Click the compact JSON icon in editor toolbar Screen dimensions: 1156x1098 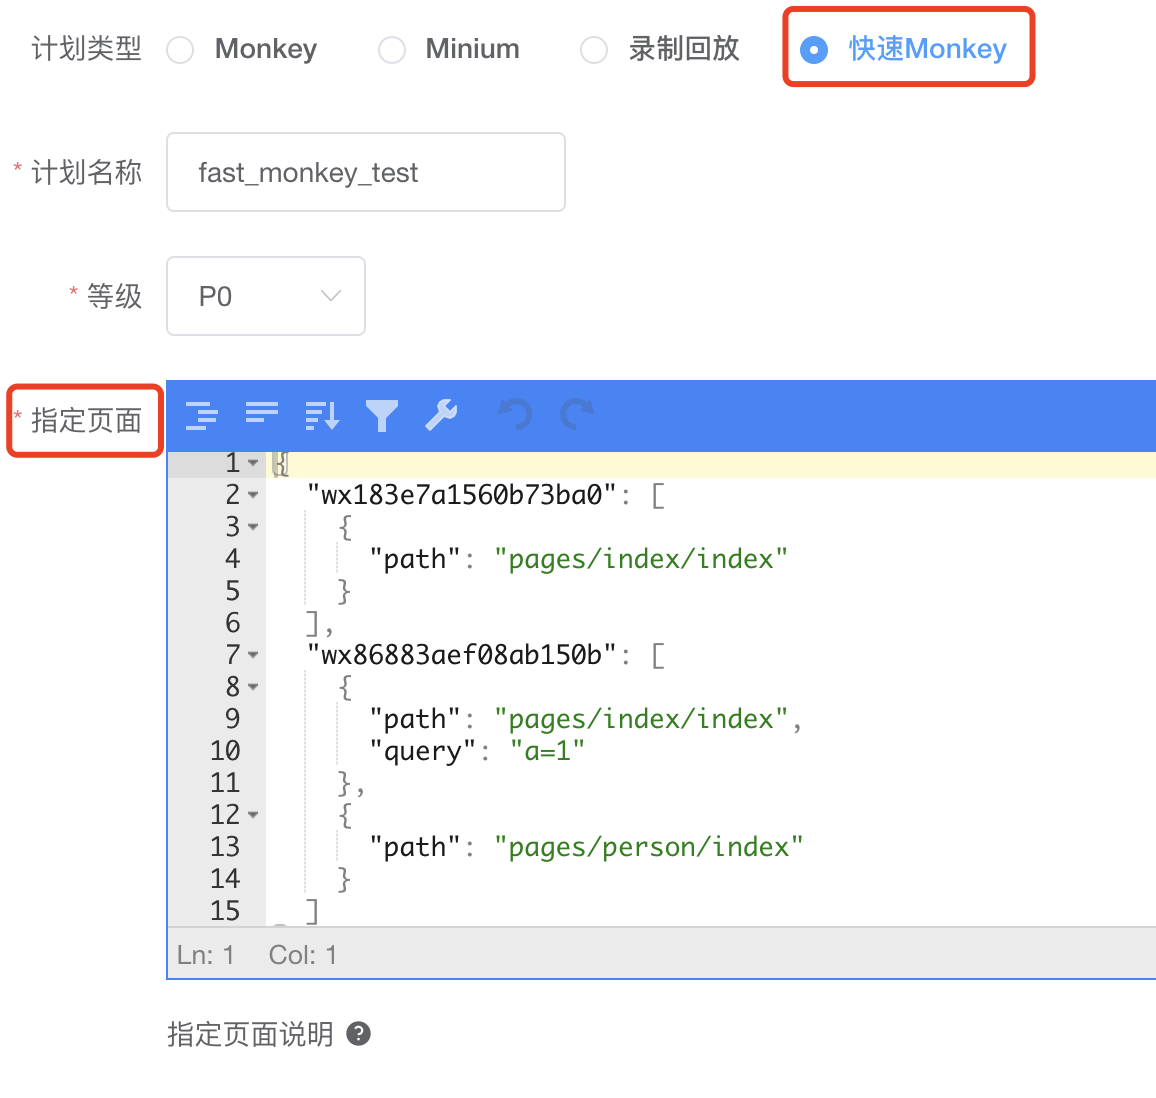[262, 413]
